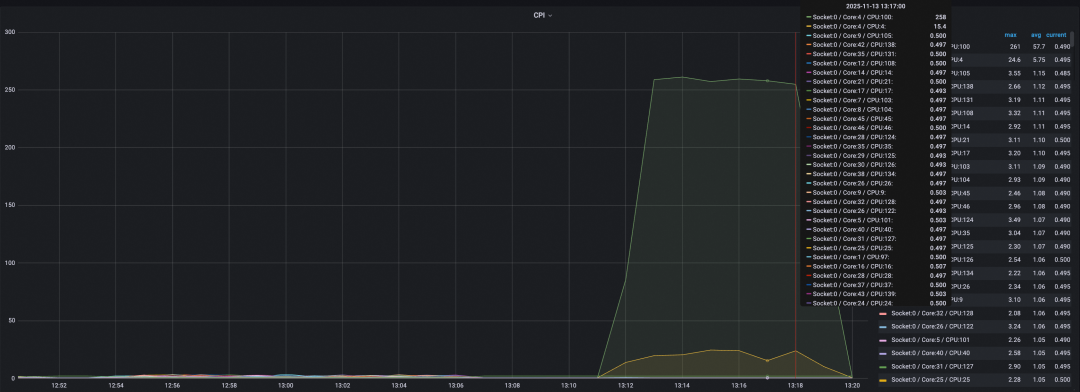Open the CPI panel title dropdown menu
This screenshot has width=1080, height=392.
pyautogui.click(x=543, y=15)
